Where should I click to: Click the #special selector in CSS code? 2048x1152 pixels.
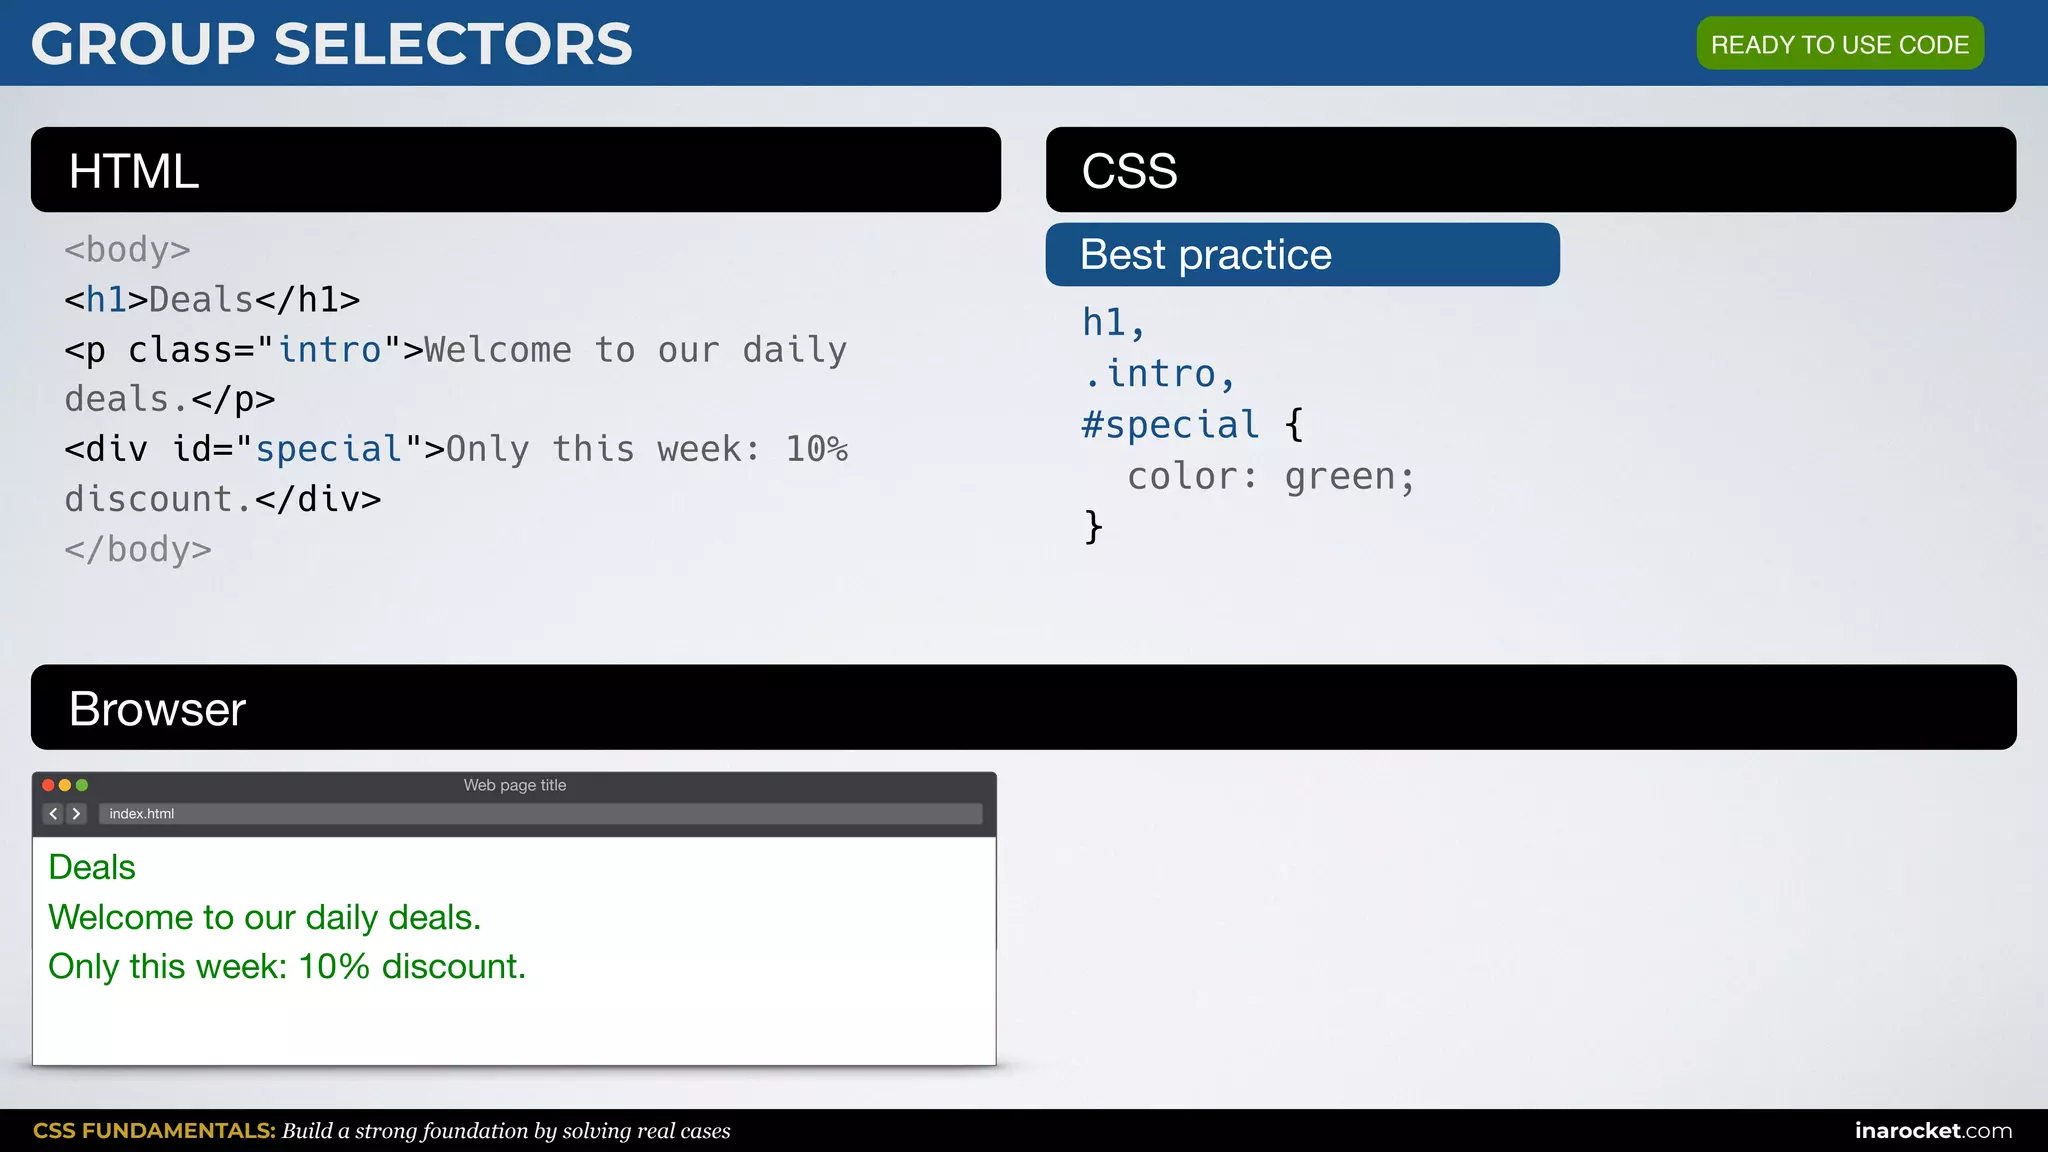pos(1170,425)
